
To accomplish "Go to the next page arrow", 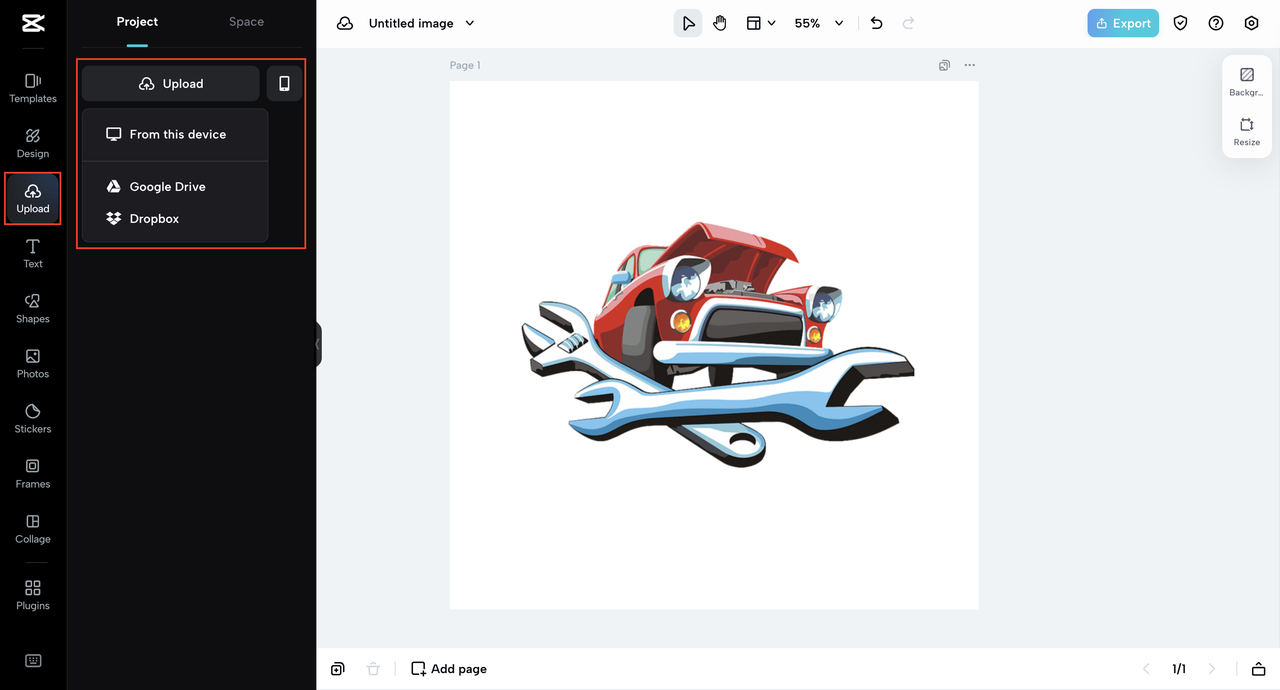I will pos(1212,669).
